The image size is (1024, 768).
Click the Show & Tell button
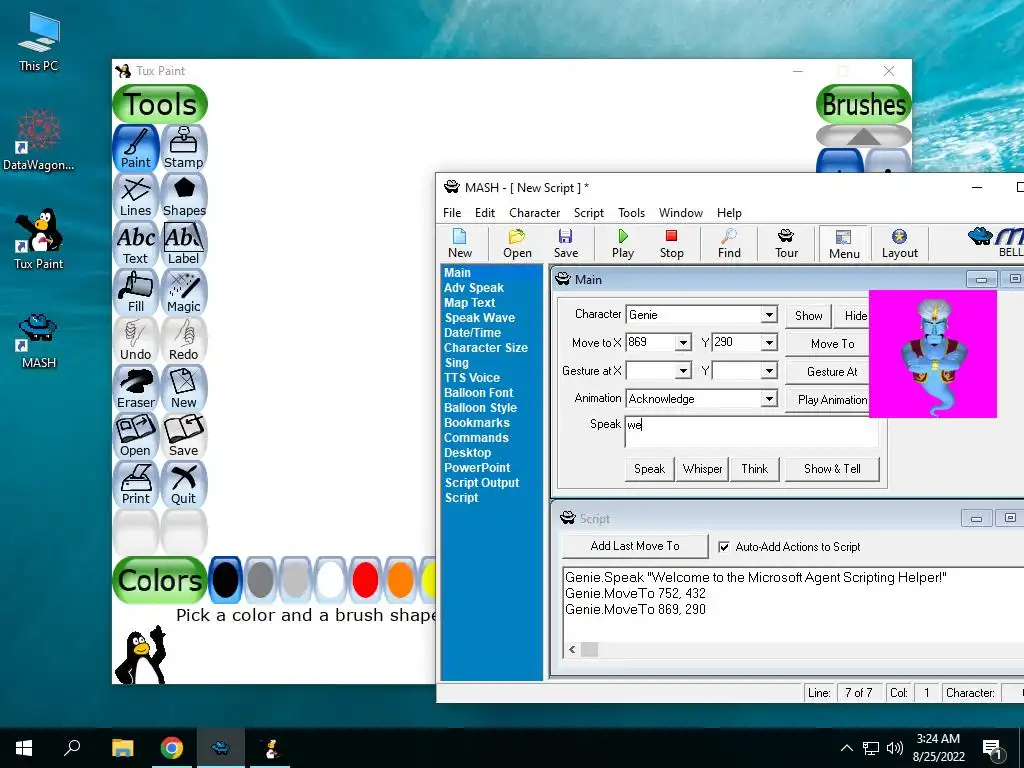832,469
